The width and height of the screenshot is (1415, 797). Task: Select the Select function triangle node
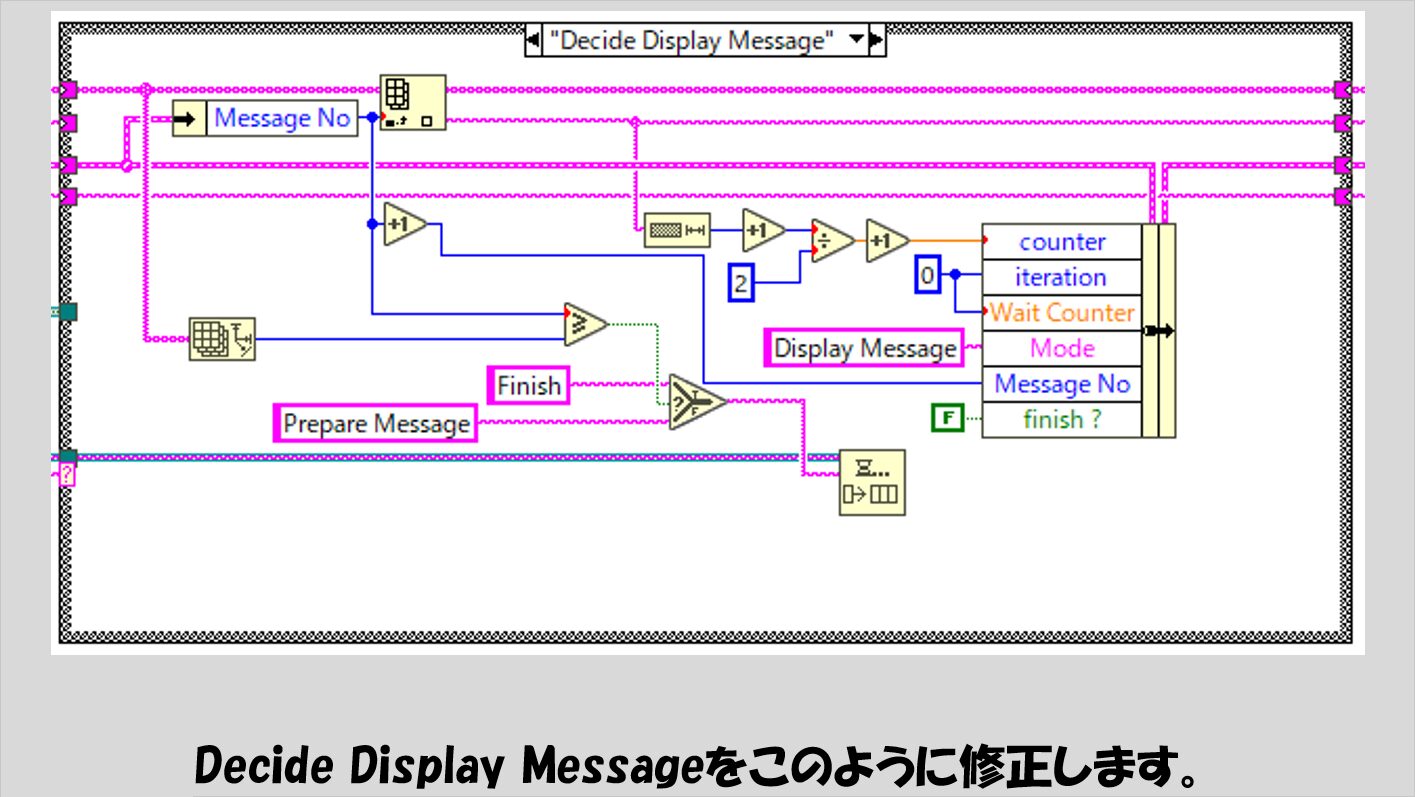tap(695, 402)
